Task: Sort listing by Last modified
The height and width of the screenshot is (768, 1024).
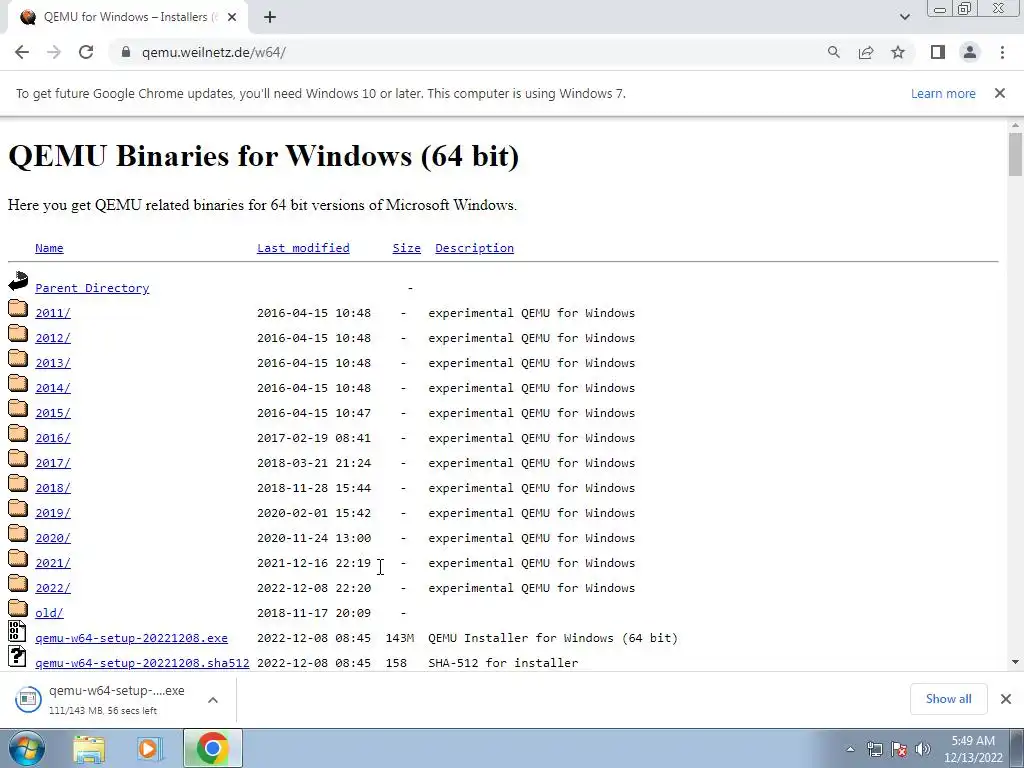Action: coord(303,248)
